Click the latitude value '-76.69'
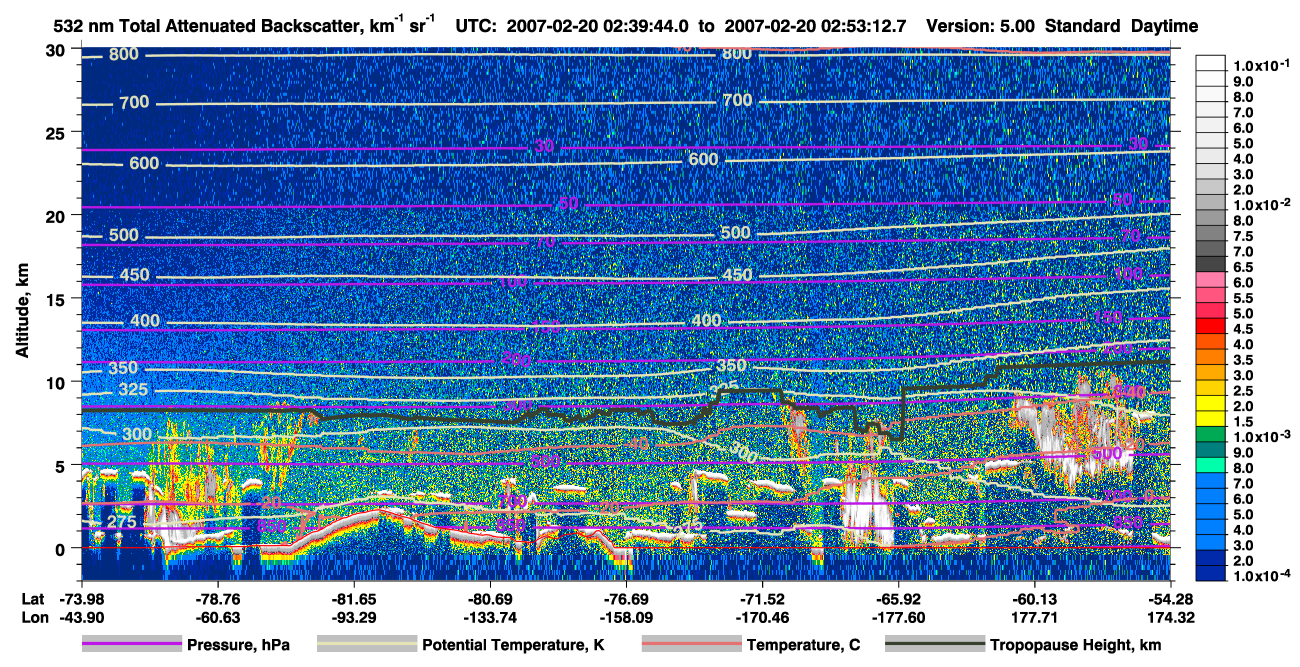This screenshot has height=667, width=1300. (625, 597)
